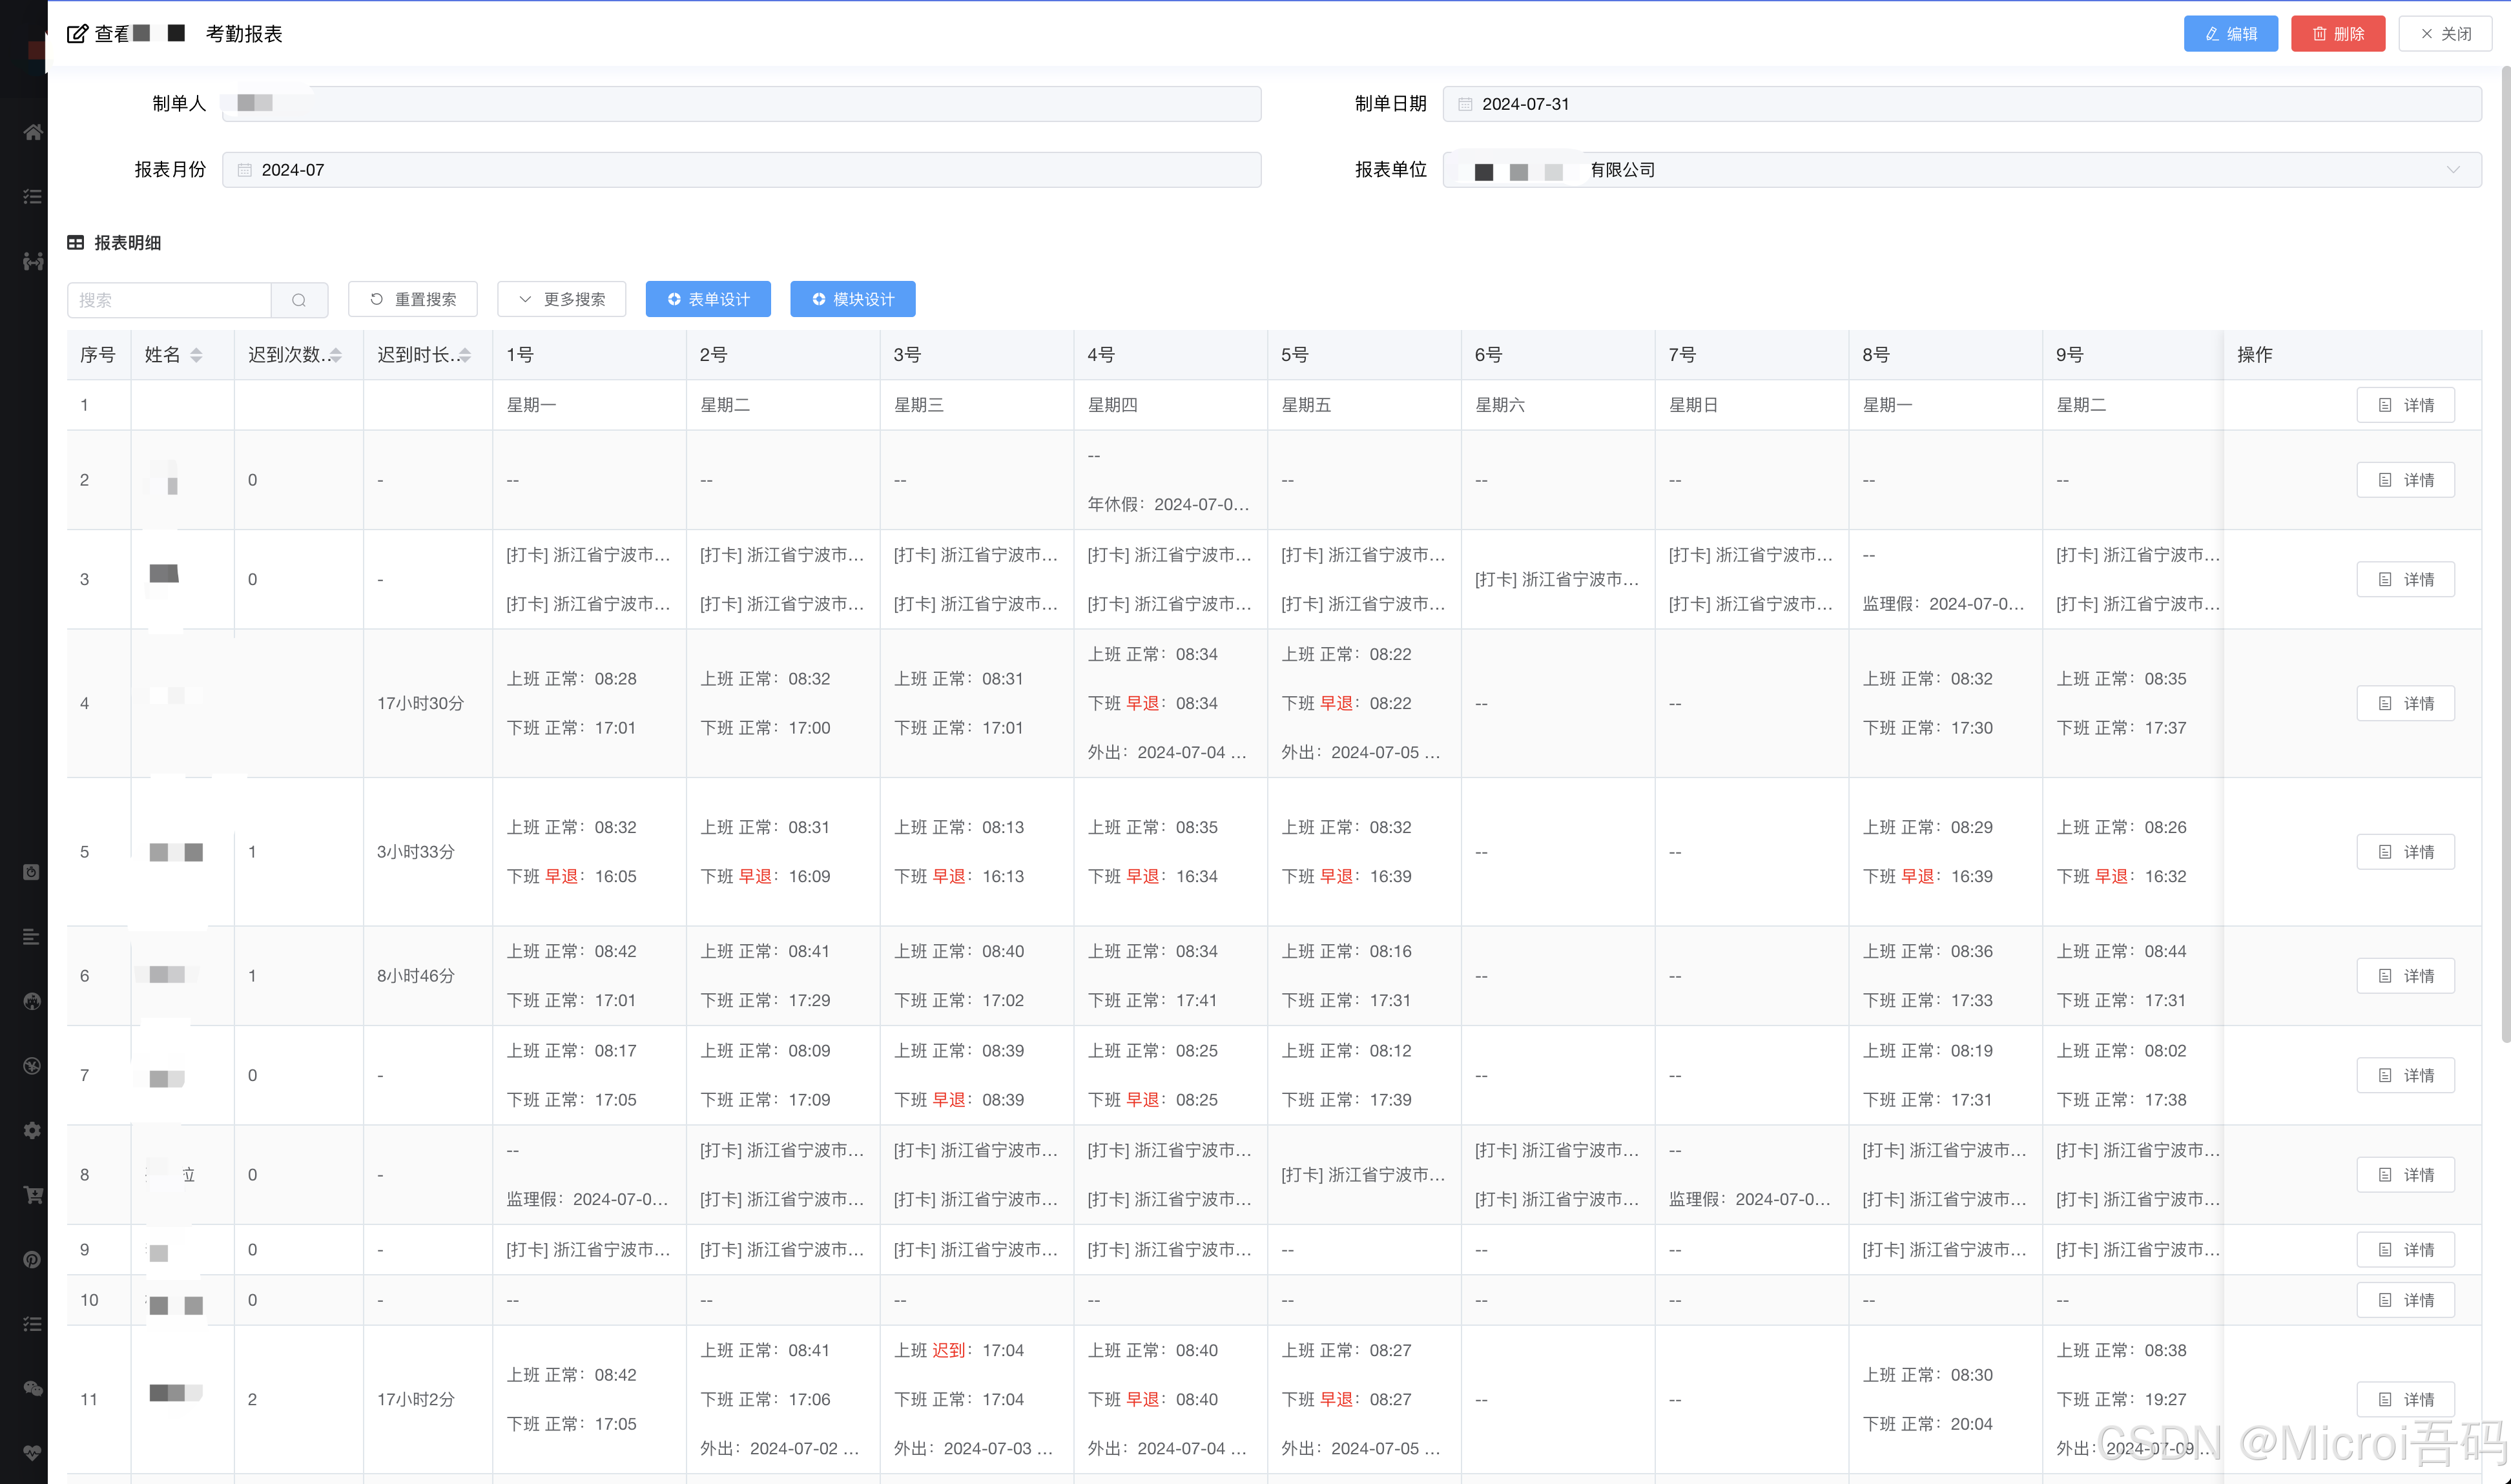Open 详情 for row 5

(2405, 852)
